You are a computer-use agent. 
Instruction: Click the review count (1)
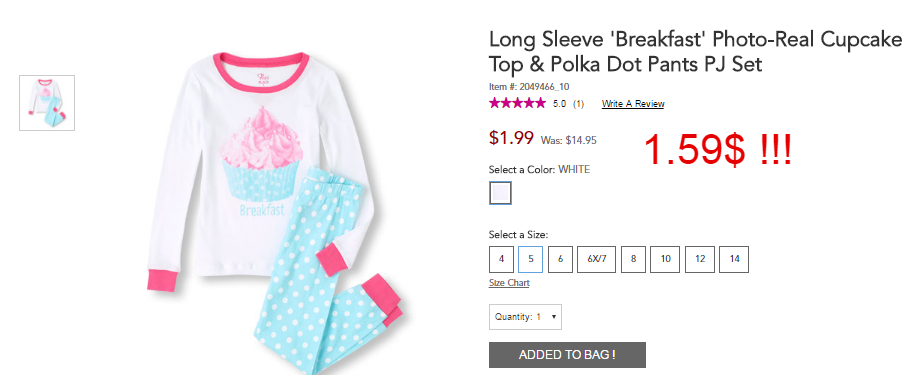[x=579, y=104]
